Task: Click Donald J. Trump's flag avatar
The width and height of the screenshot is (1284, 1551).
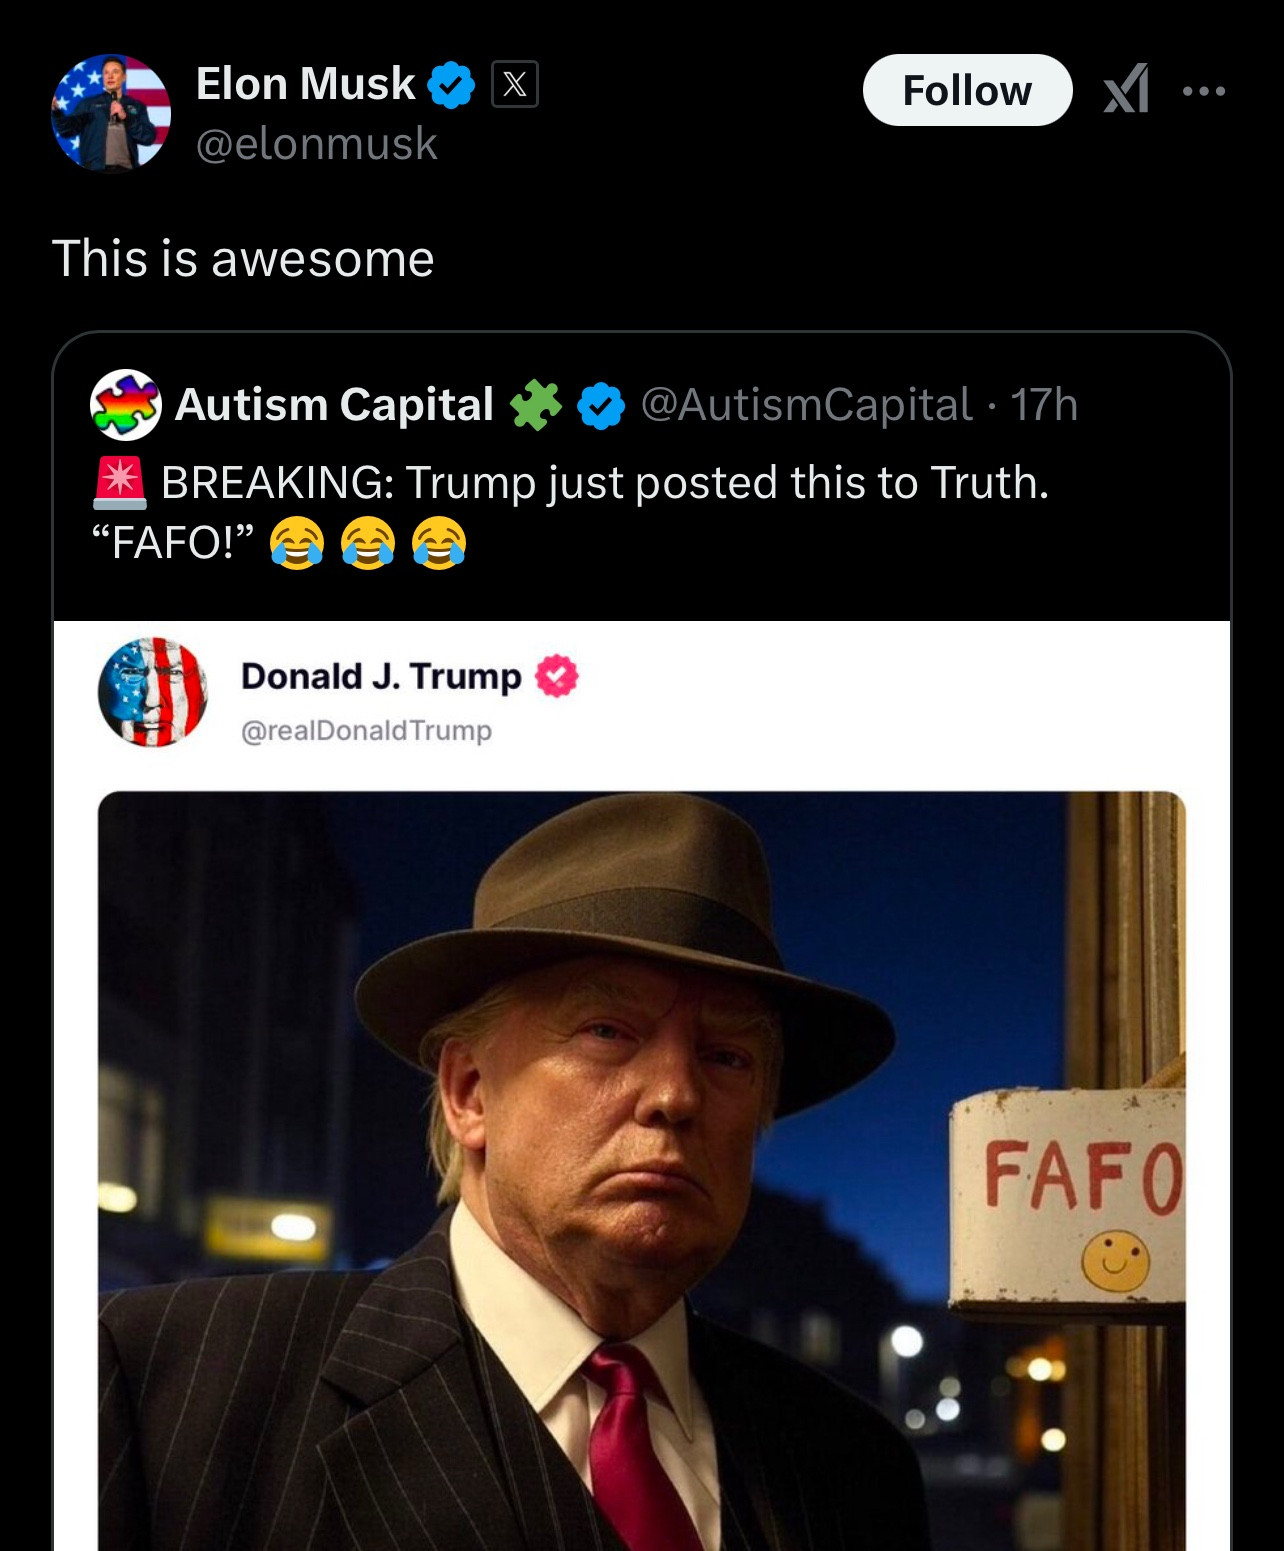Action: 153,692
